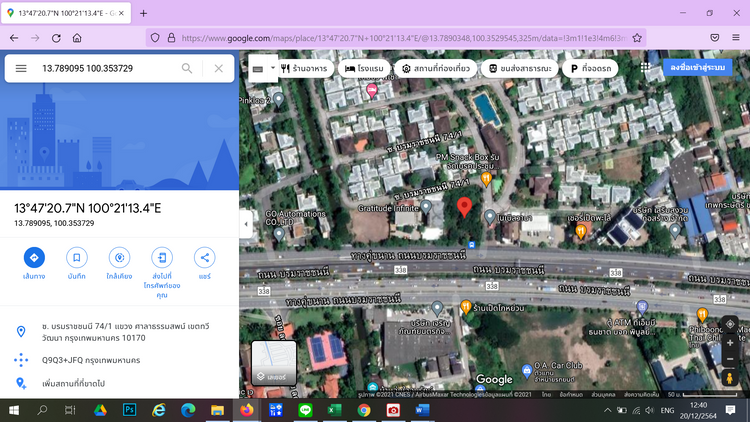Clear the search with the X icon
The height and width of the screenshot is (422, 750).
click(219, 68)
